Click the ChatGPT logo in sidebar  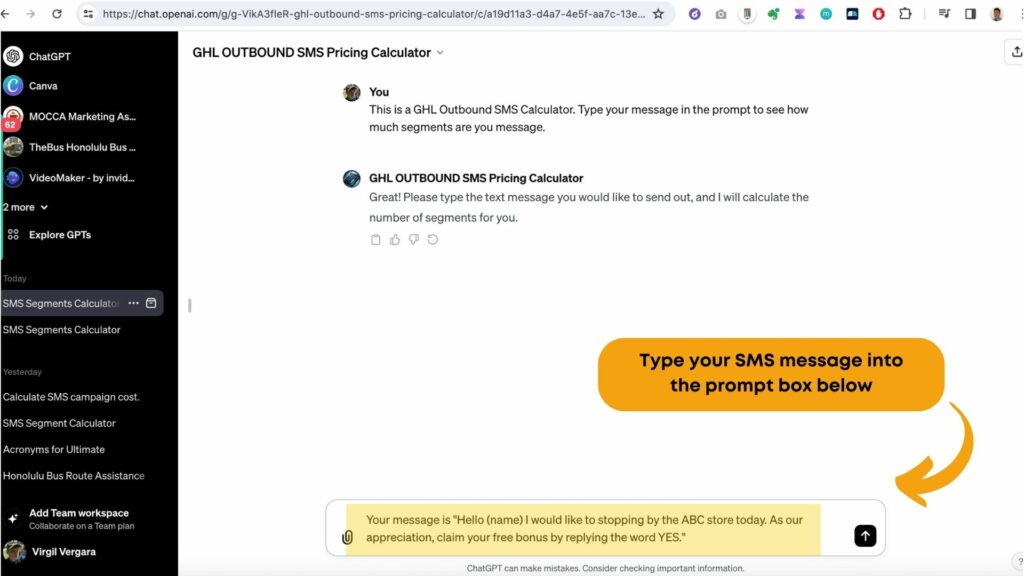tap(13, 56)
